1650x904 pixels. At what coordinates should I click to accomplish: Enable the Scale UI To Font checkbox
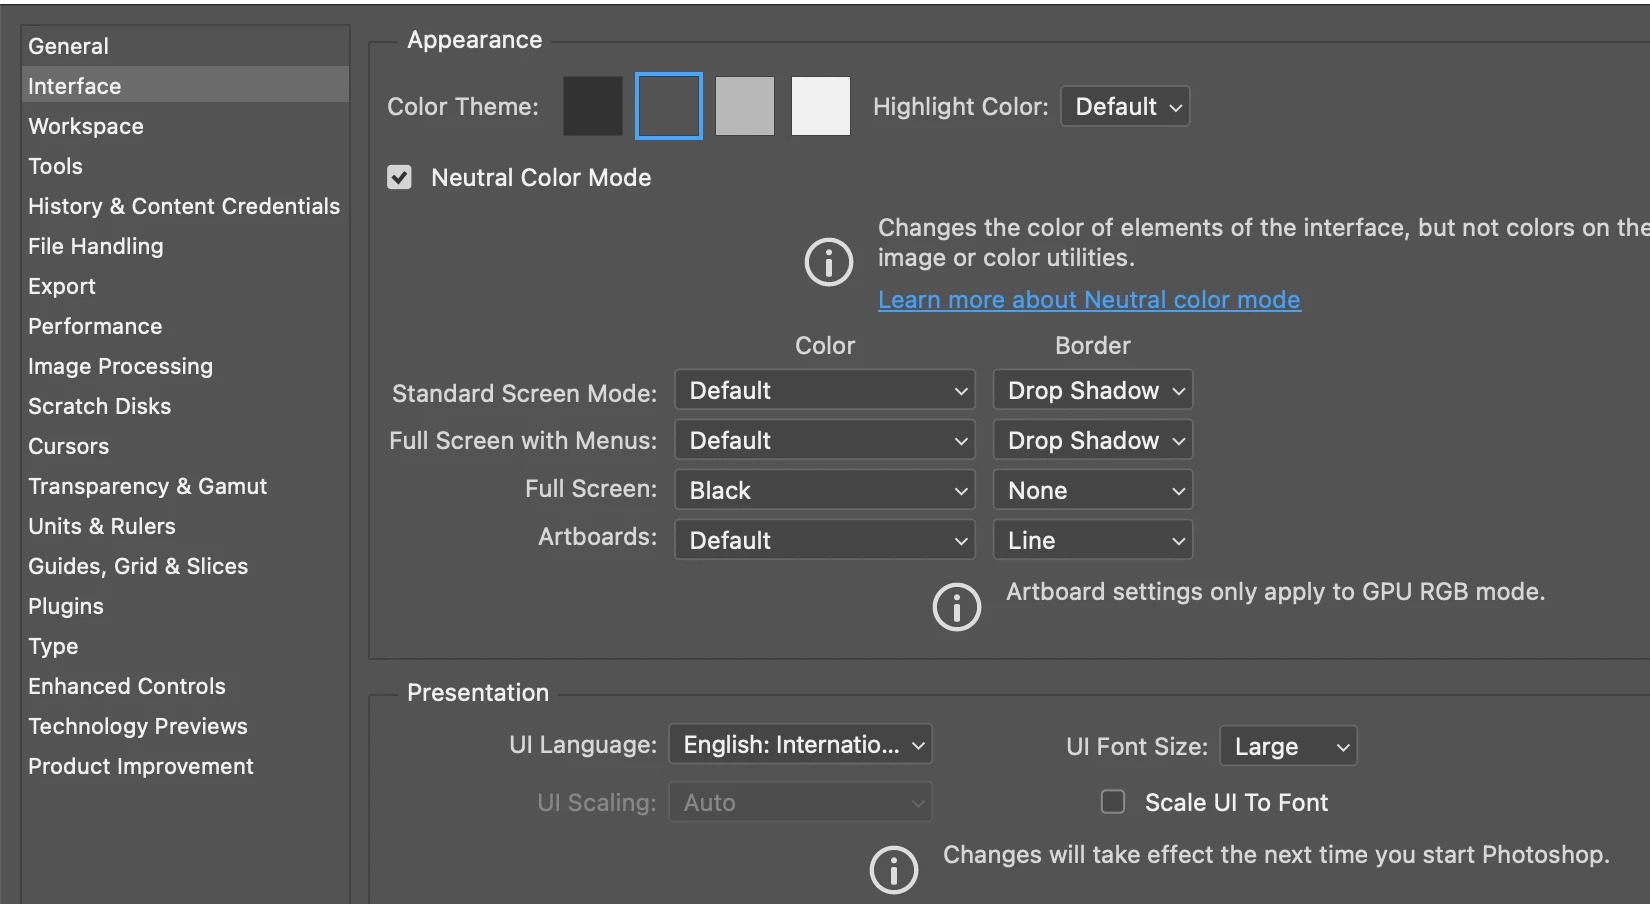pyautogui.click(x=1113, y=802)
